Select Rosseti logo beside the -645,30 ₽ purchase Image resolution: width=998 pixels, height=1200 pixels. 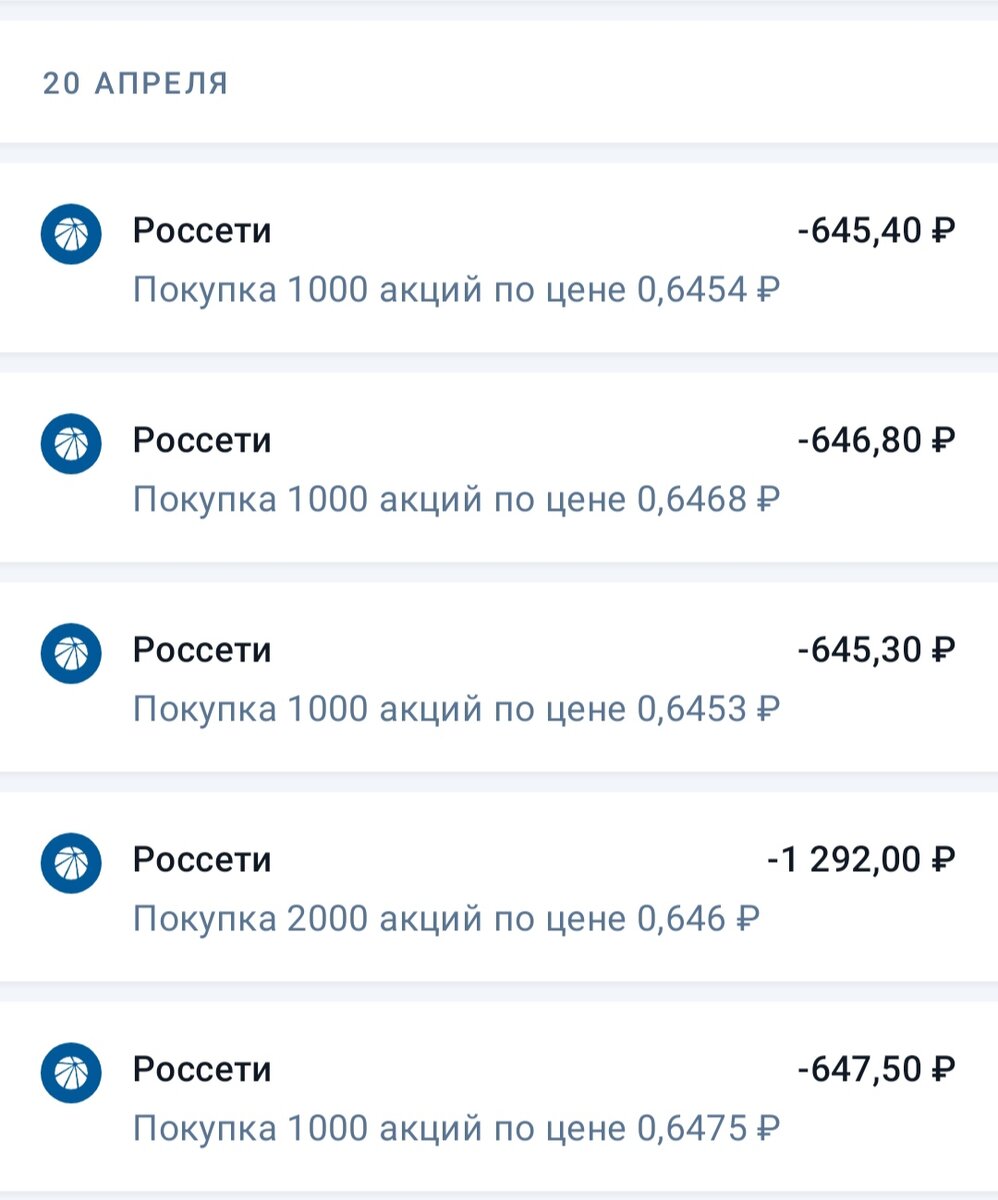(71, 654)
